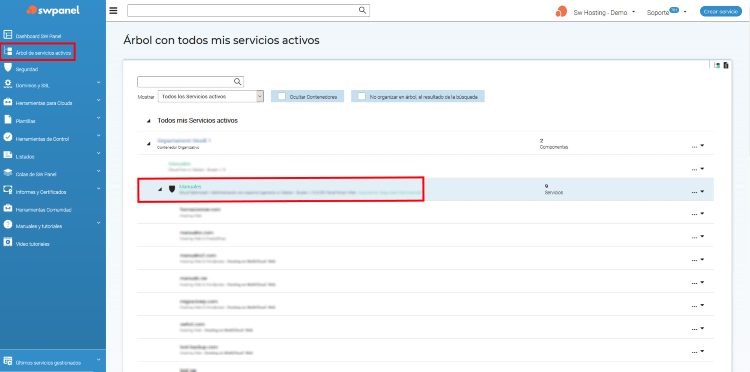750x372 pixels.
Task: Open the options menu on 9 Servicios row
Action: tap(698, 192)
